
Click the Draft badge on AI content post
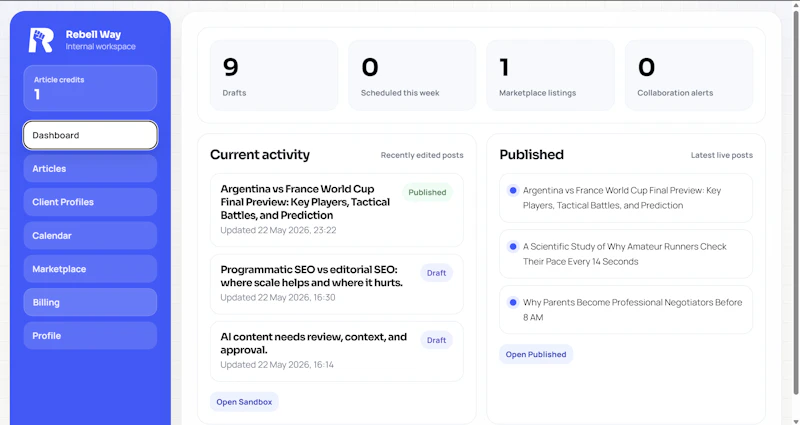pyautogui.click(x=436, y=340)
